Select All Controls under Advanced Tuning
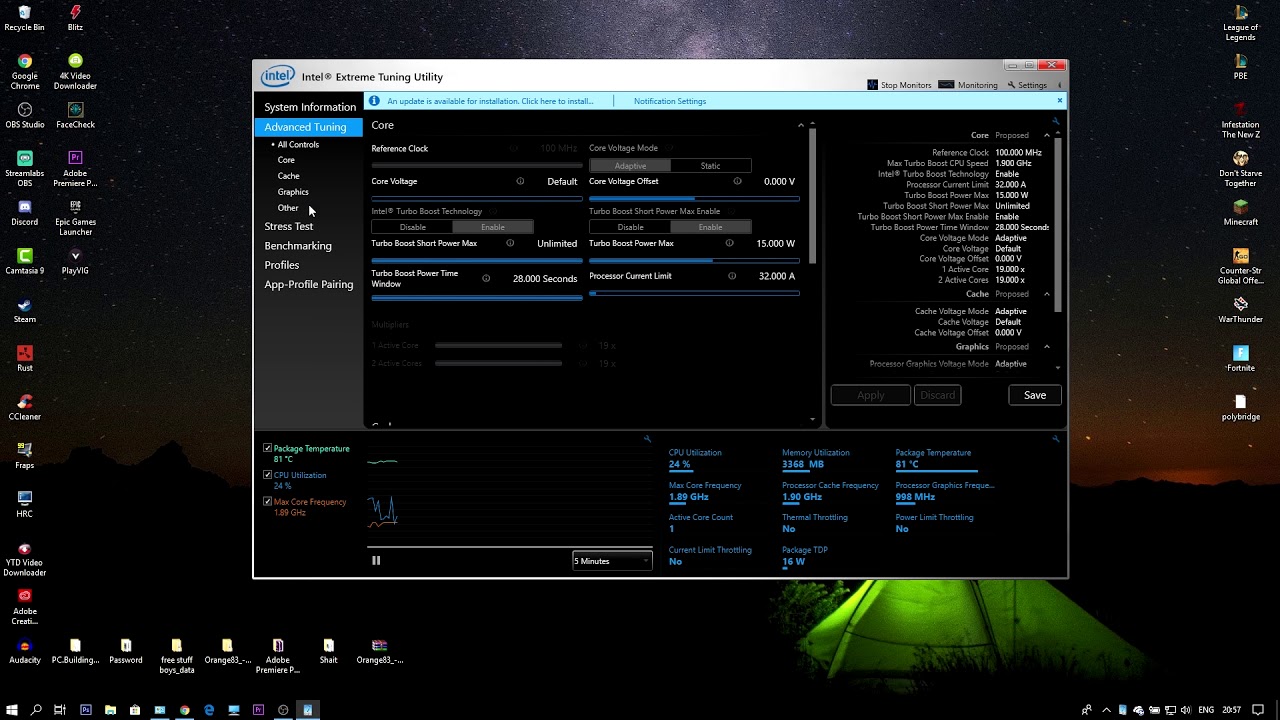1280x720 pixels. tap(298, 144)
